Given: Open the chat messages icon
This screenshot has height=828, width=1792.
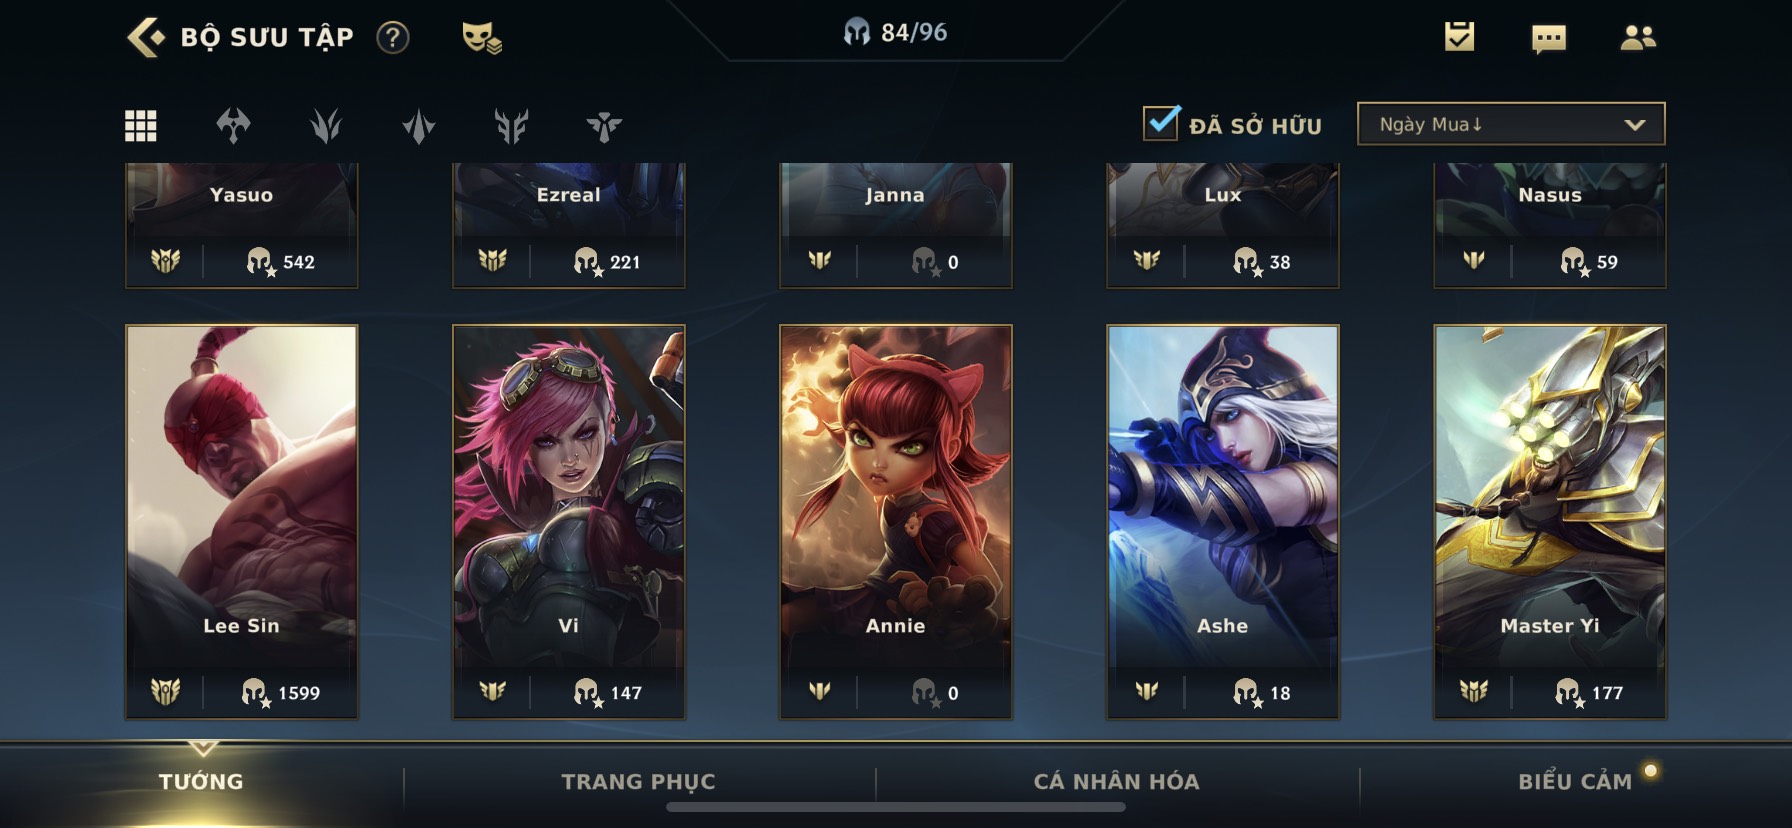Looking at the screenshot, I should pos(1548,39).
